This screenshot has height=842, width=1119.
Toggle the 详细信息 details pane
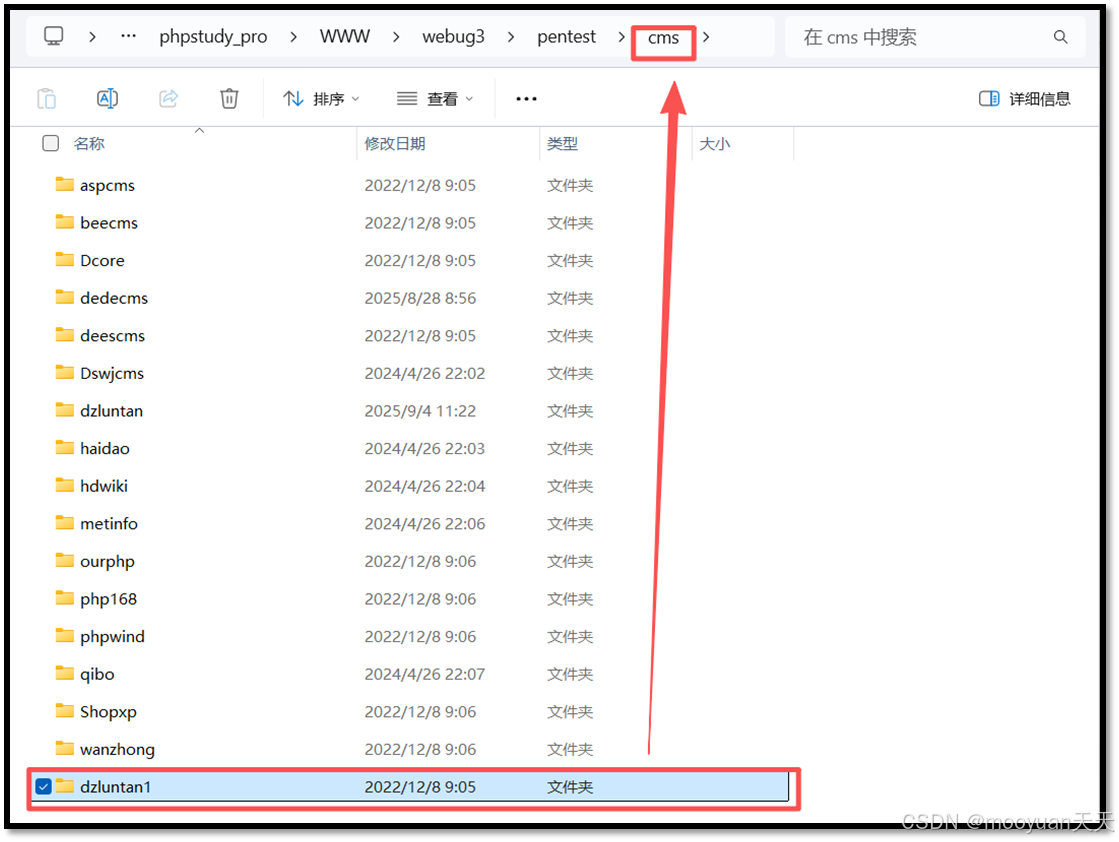(x=1025, y=98)
